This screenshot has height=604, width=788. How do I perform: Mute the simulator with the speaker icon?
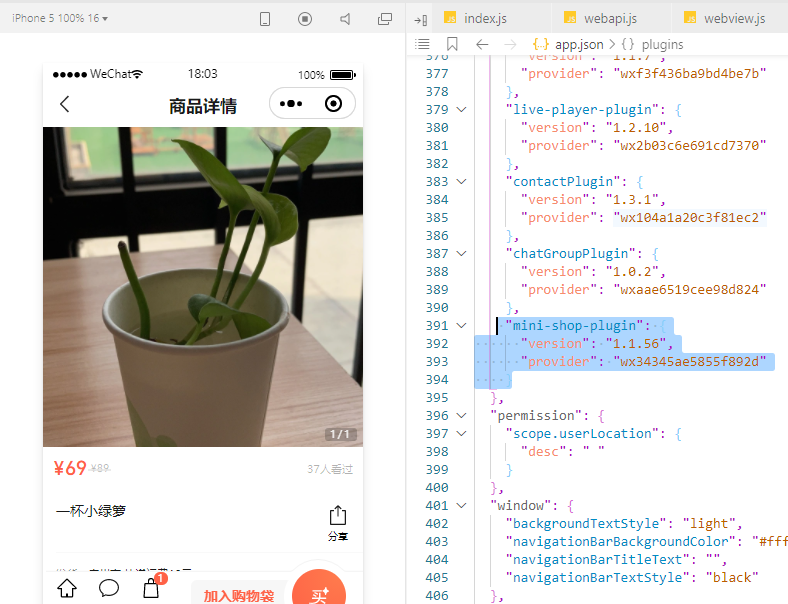pyautogui.click(x=345, y=19)
